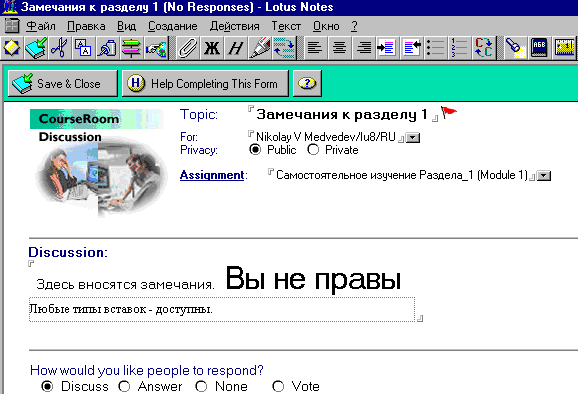Click the numbered list toolbar icon
Screen dimensions: 578x394
pos(459,48)
